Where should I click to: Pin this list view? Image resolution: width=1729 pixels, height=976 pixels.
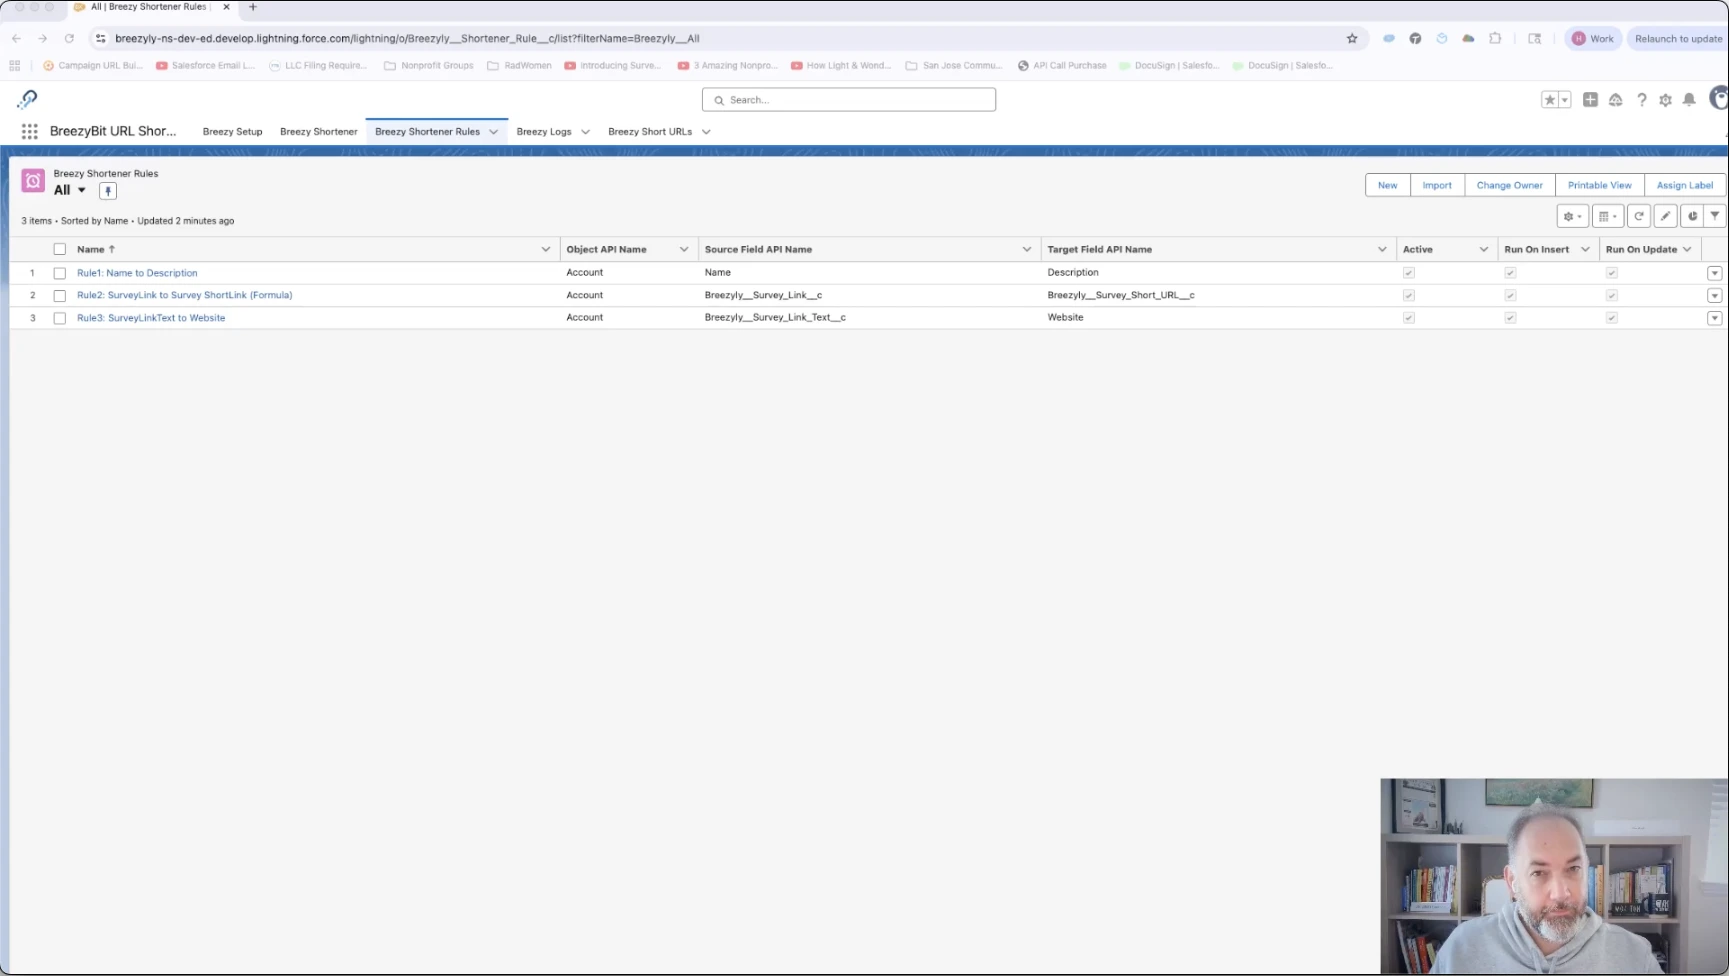tap(108, 191)
